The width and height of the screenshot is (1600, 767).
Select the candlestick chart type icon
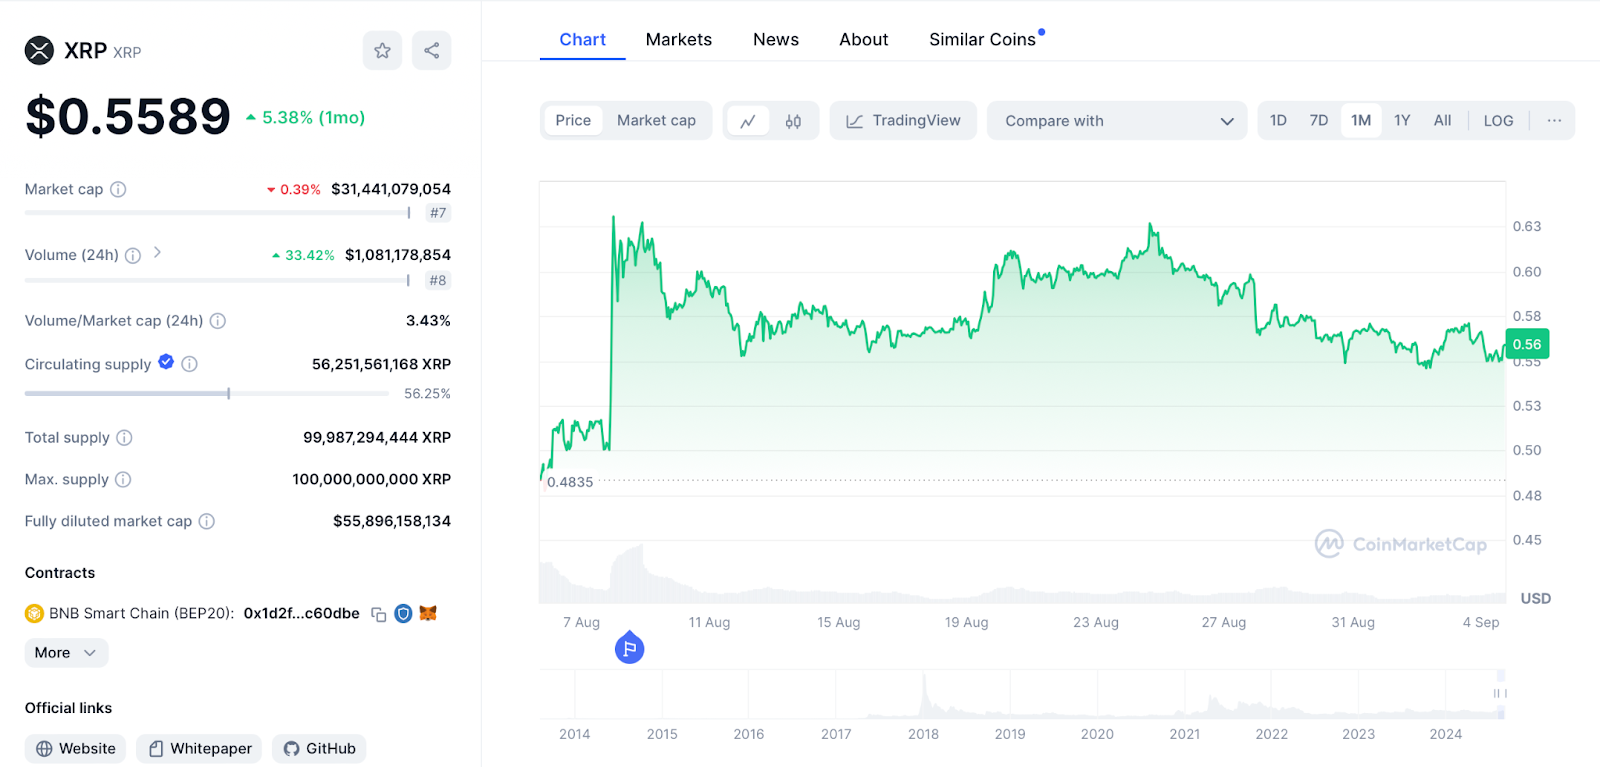point(793,121)
